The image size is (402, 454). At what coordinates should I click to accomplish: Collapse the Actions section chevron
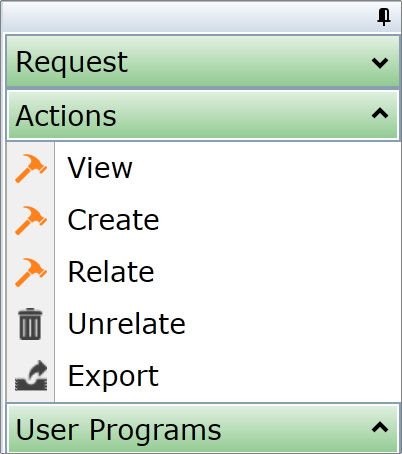pos(380,114)
